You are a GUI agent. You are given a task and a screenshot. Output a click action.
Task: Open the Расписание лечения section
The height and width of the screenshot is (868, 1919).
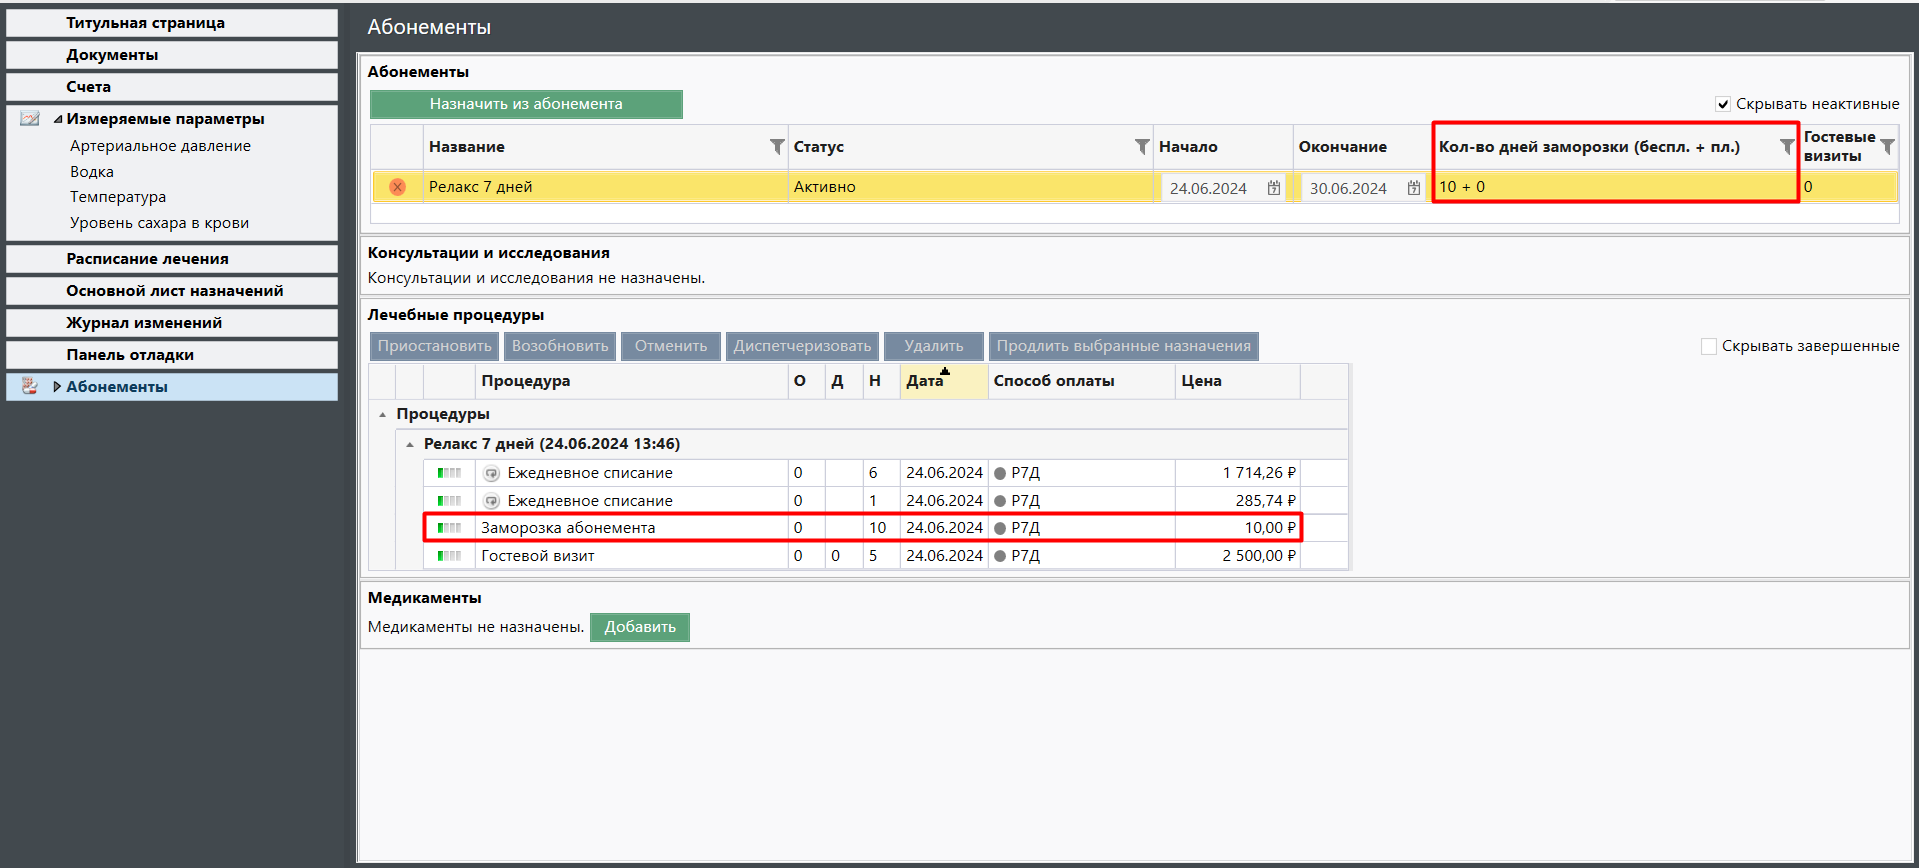point(147,259)
